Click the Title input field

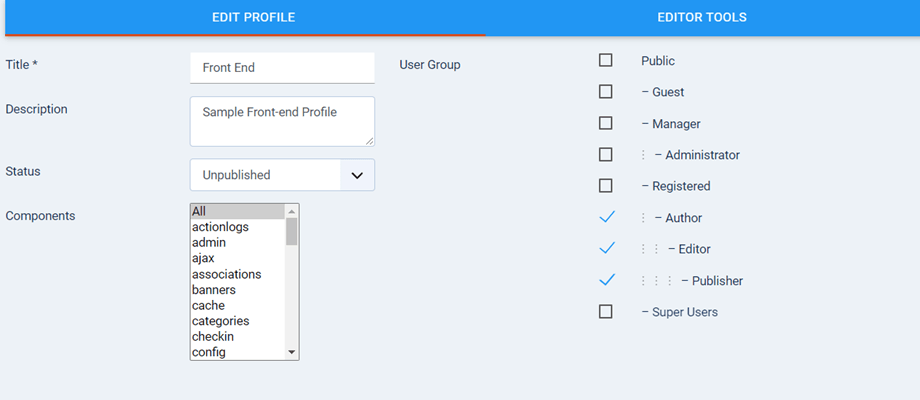282,68
